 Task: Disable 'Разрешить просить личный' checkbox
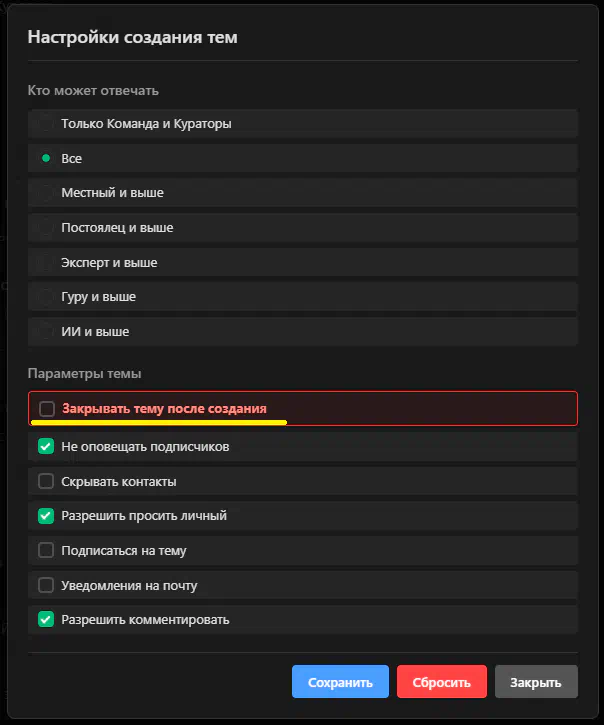coord(46,516)
